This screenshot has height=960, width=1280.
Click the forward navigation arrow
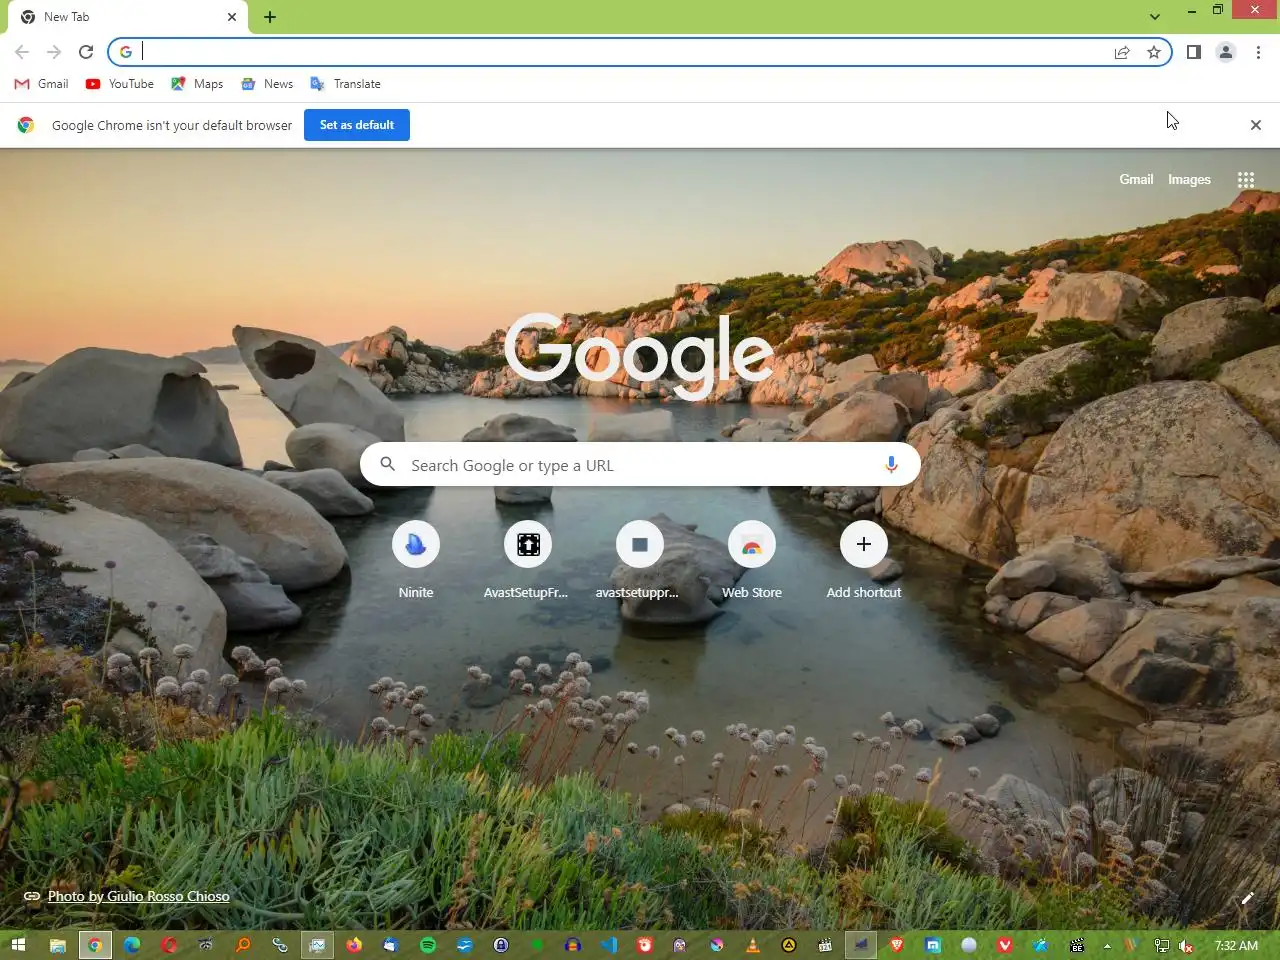click(54, 52)
